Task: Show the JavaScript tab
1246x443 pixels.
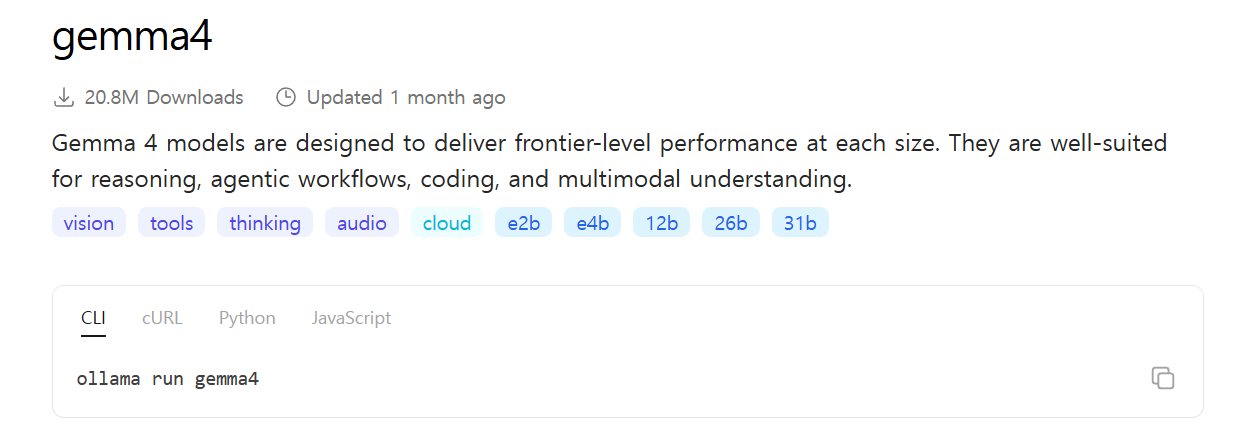Action: [351, 318]
